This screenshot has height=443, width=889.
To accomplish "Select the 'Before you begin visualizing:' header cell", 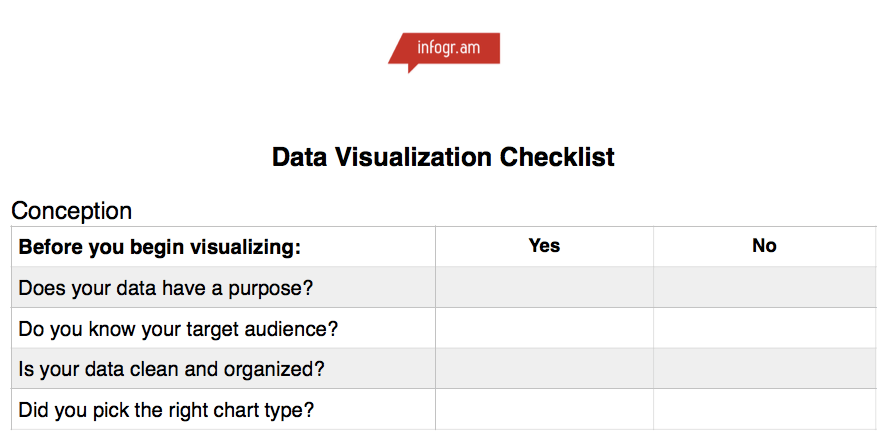I will coord(223,247).
